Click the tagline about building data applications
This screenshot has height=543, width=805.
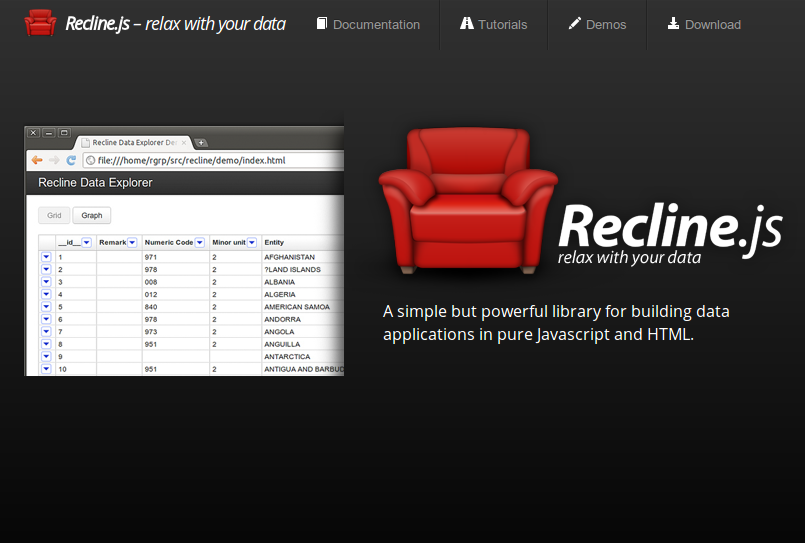(x=556, y=323)
